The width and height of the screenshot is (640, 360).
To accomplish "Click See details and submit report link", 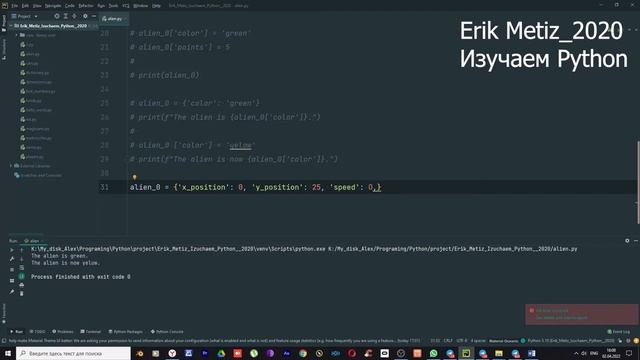I will pyautogui.click(x=561, y=318).
